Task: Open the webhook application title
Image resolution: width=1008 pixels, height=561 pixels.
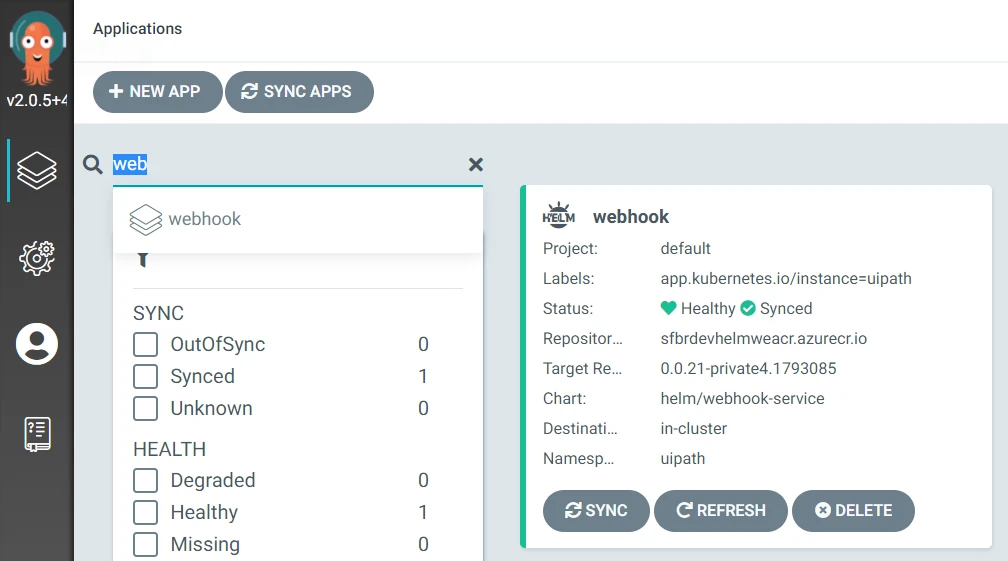Action: coord(631,217)
